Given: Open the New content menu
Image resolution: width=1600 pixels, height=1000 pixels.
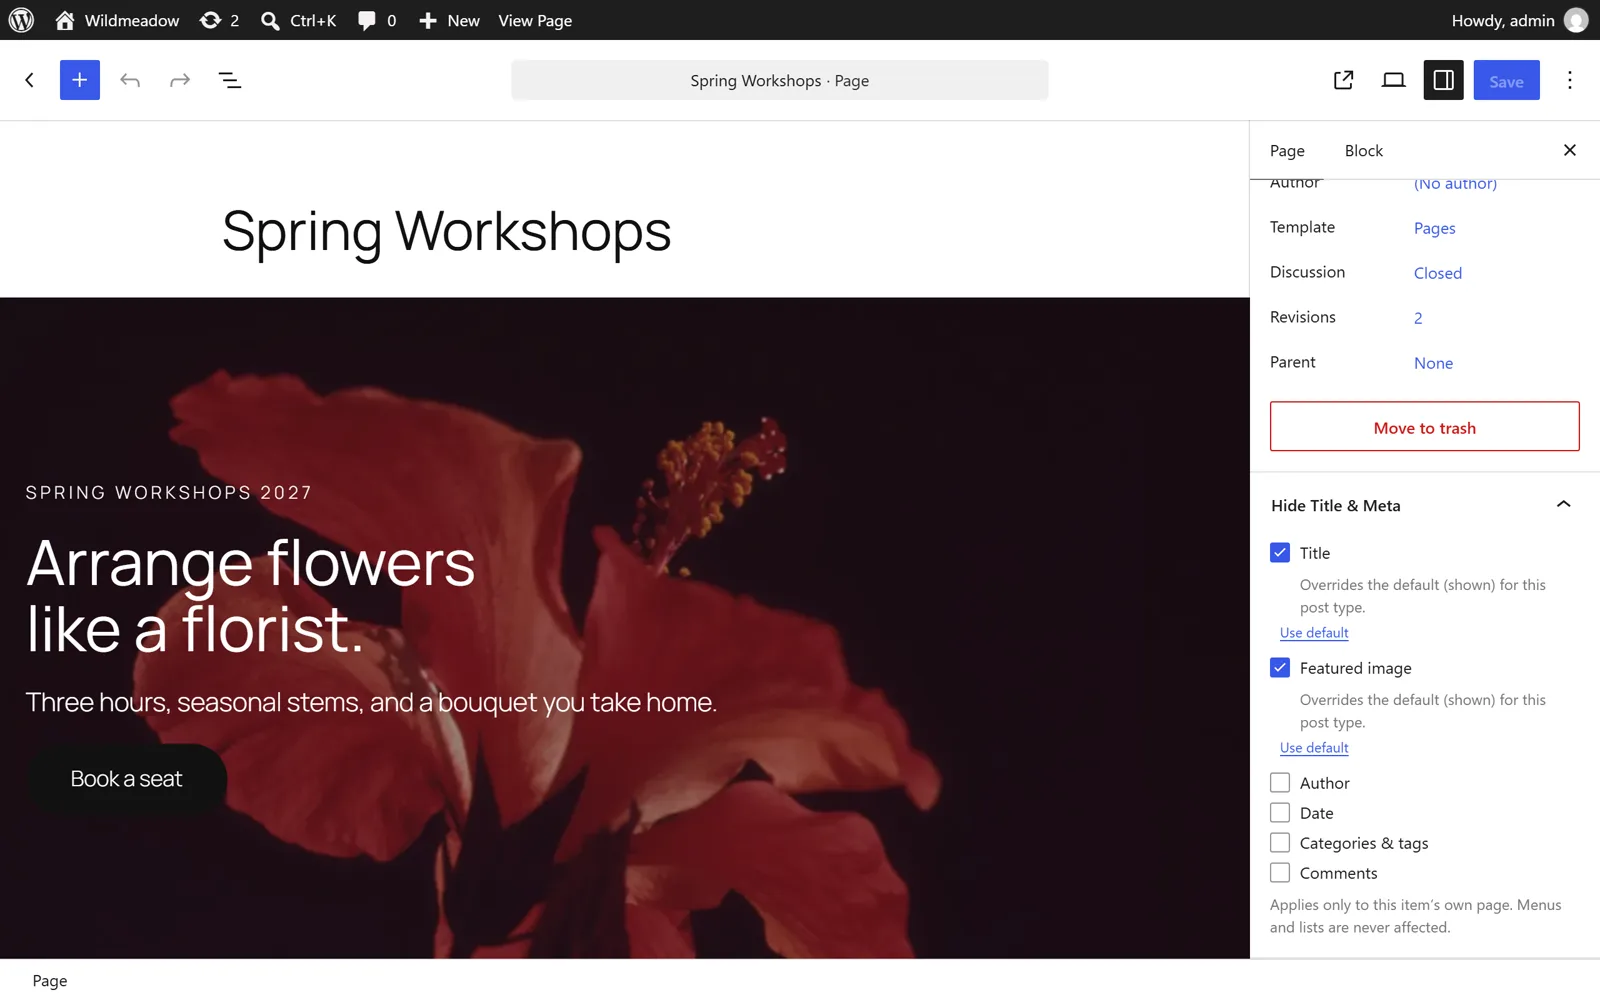Looking at the screenshot, I should [x=449, y=20].
